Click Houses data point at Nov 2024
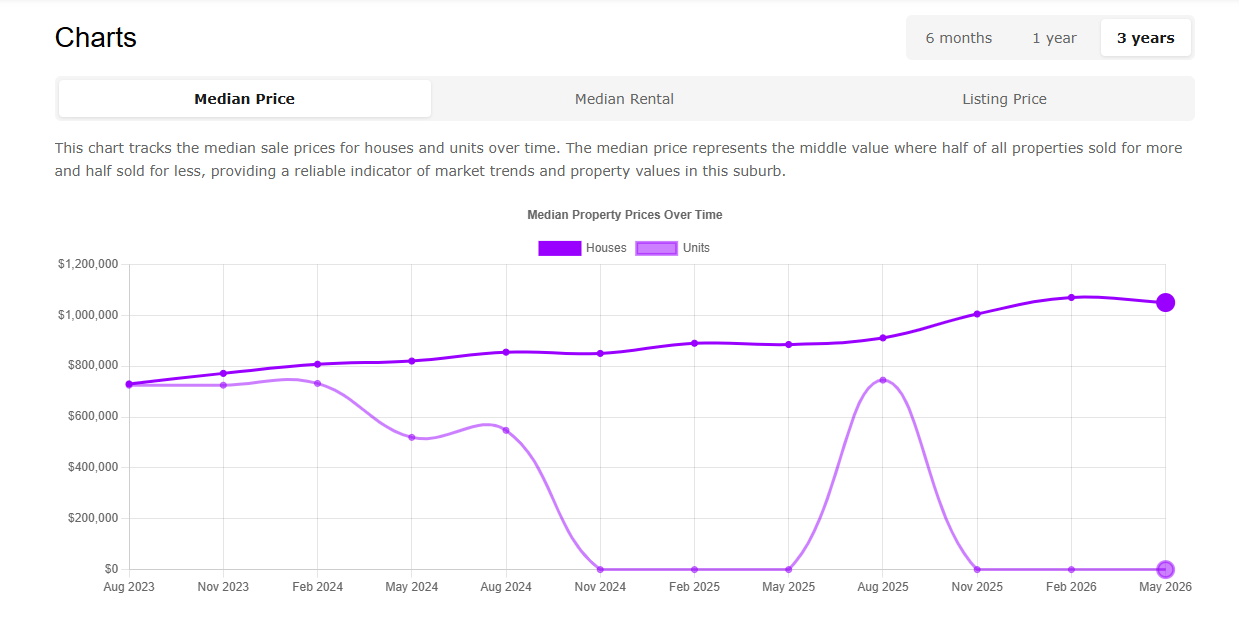The height and width of the screenshot is (622, 1239). (600, 353)
